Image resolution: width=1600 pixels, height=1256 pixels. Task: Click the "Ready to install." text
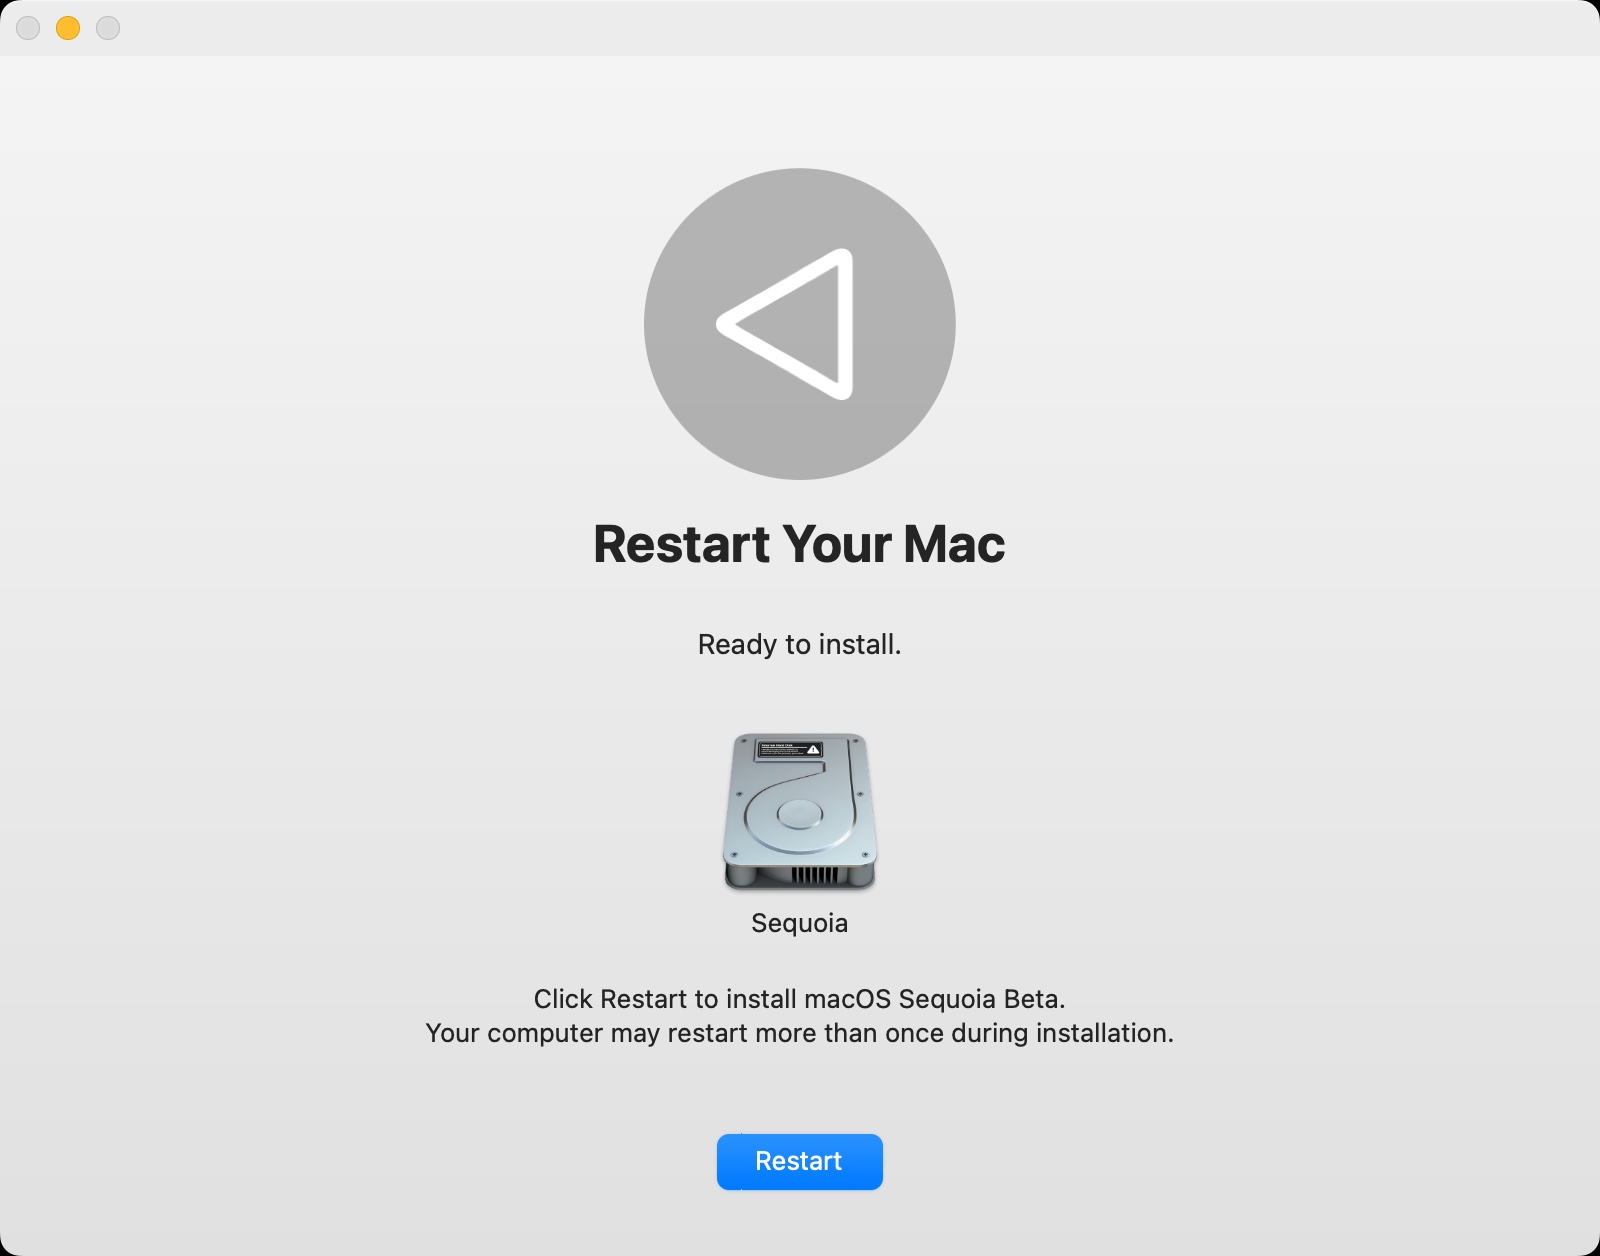[799, 645]
